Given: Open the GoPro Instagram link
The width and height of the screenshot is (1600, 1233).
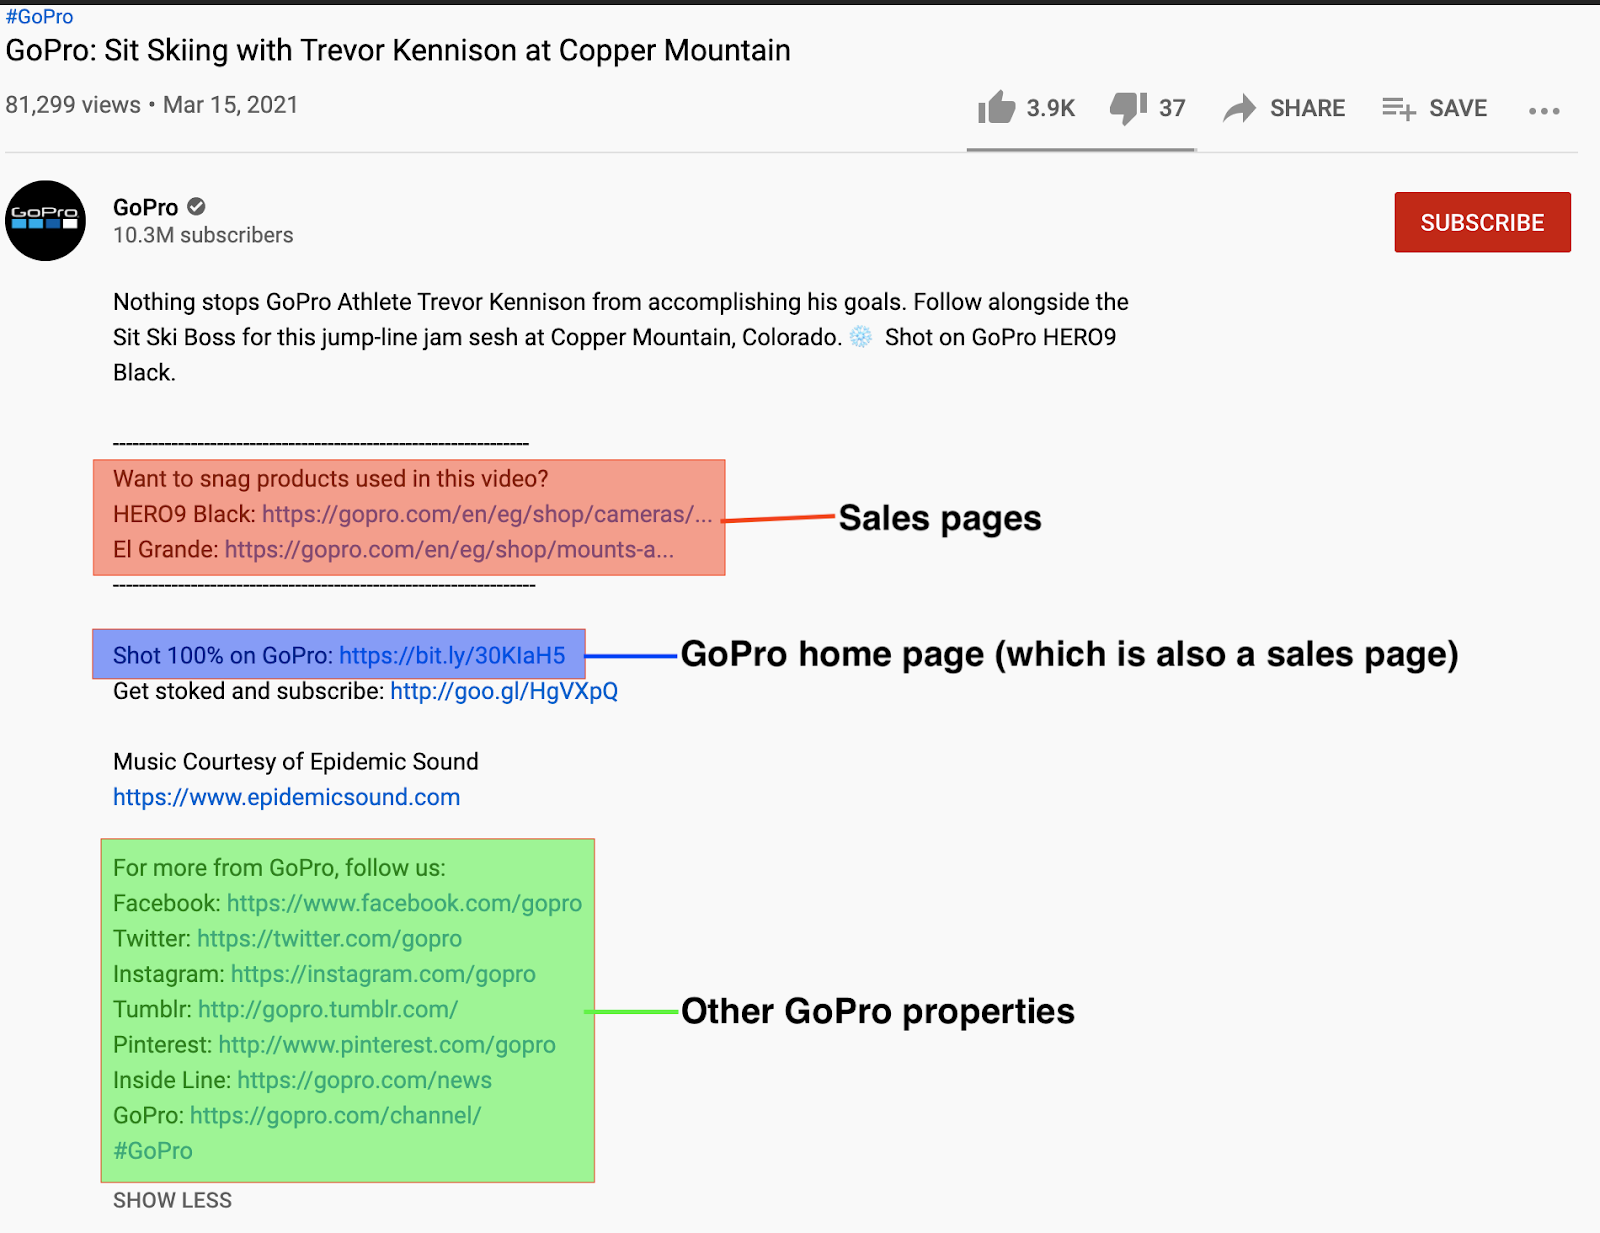Looking at the screenshot, I should 383,974.
